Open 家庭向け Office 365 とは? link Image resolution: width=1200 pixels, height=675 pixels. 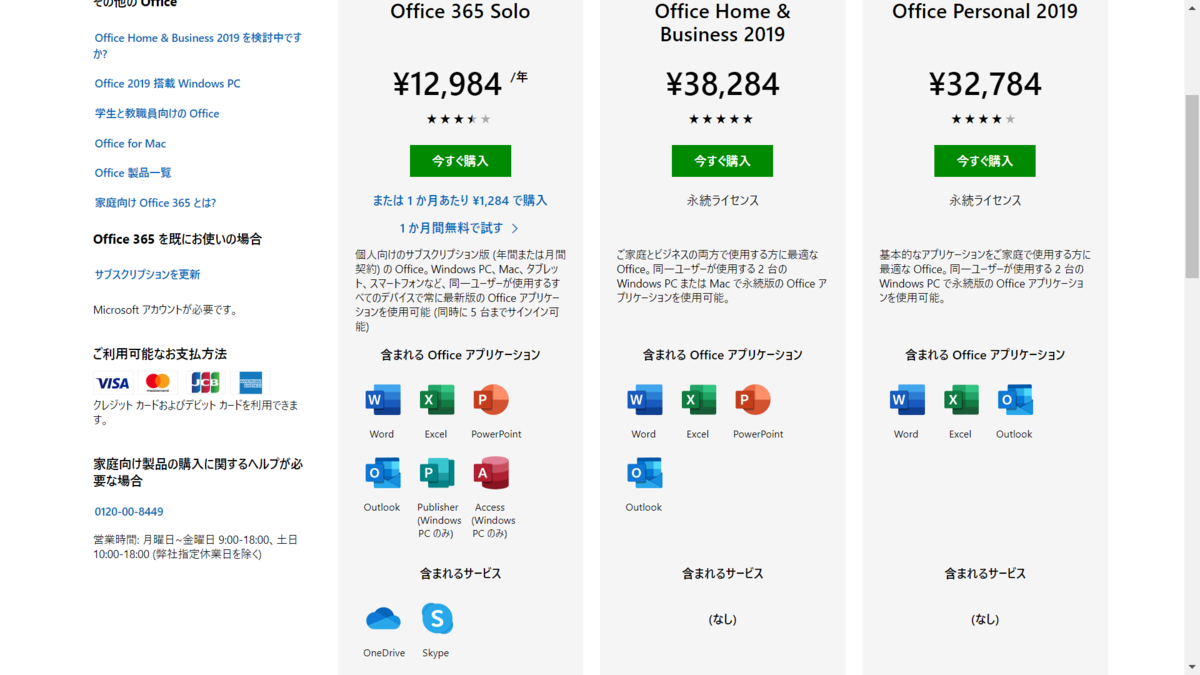(x=155, y=203)
